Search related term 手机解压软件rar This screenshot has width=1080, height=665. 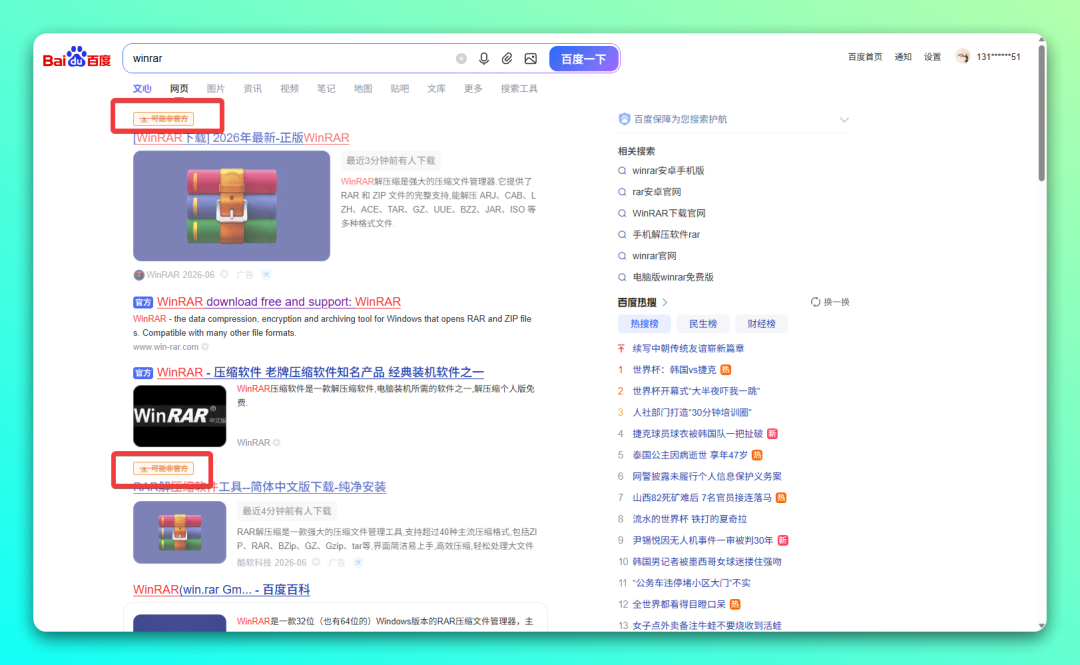point(666,234)
